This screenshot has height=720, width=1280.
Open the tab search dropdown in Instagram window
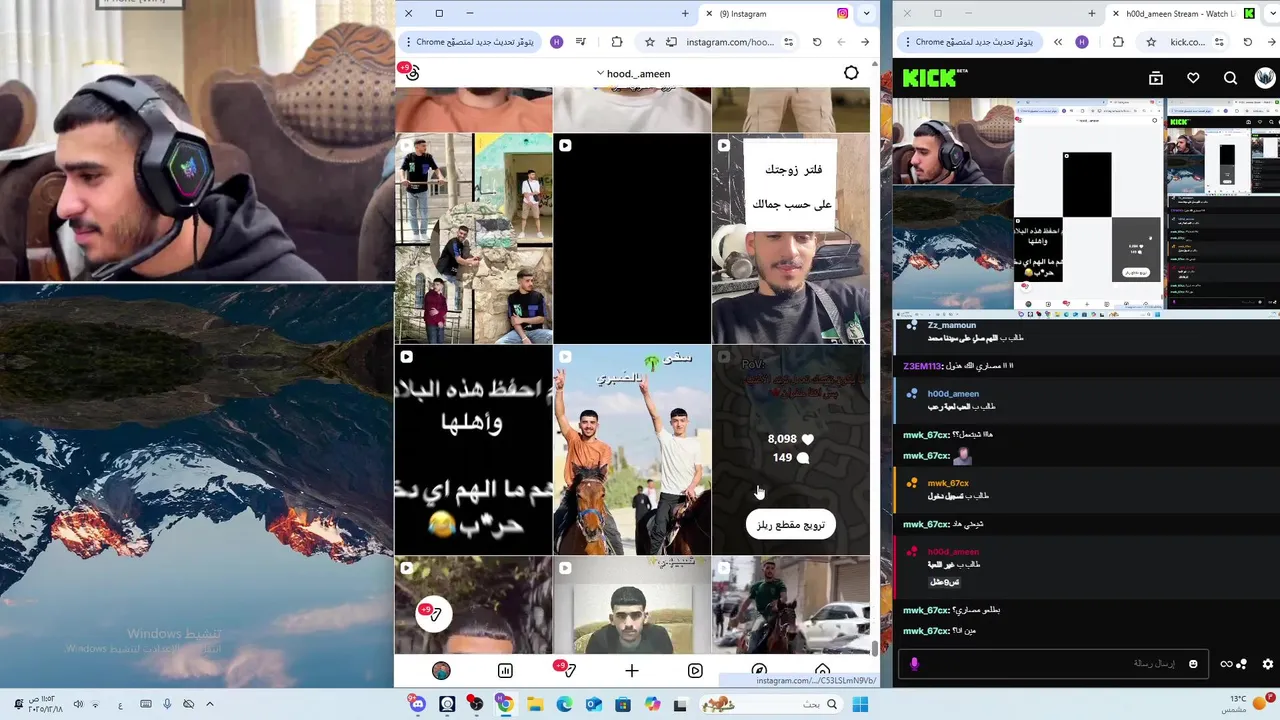(866, 13)
